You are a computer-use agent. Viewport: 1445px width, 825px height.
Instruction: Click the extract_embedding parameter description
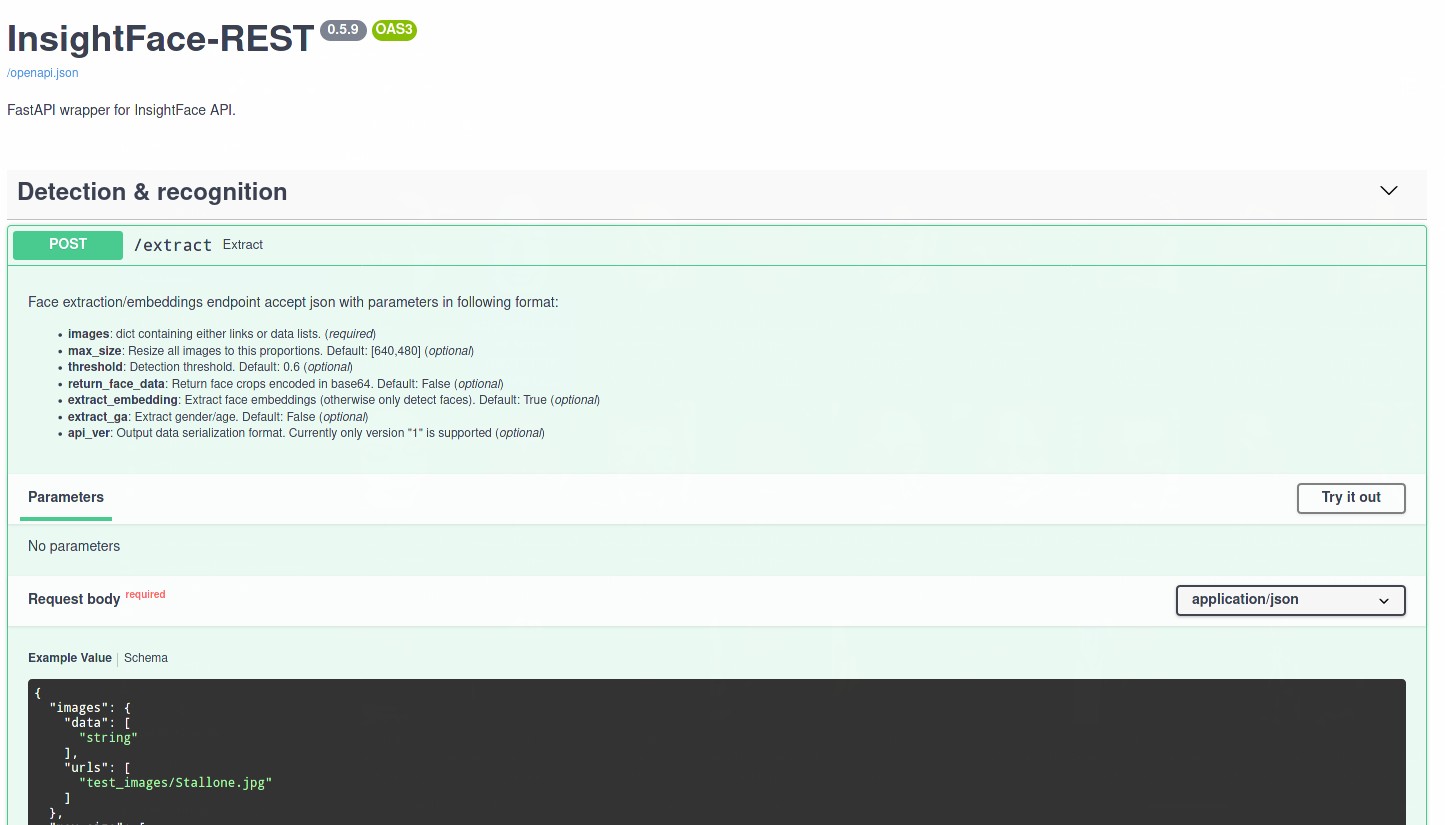[333, 400]
